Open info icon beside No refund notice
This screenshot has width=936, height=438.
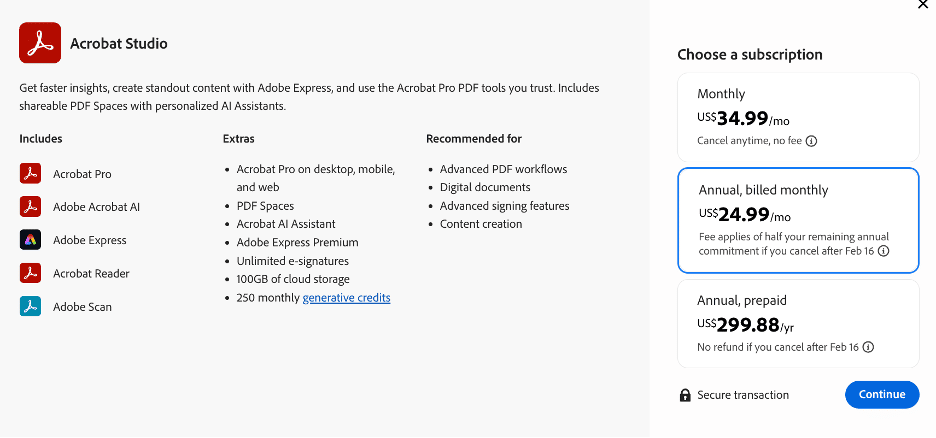(x=869, y=347)
